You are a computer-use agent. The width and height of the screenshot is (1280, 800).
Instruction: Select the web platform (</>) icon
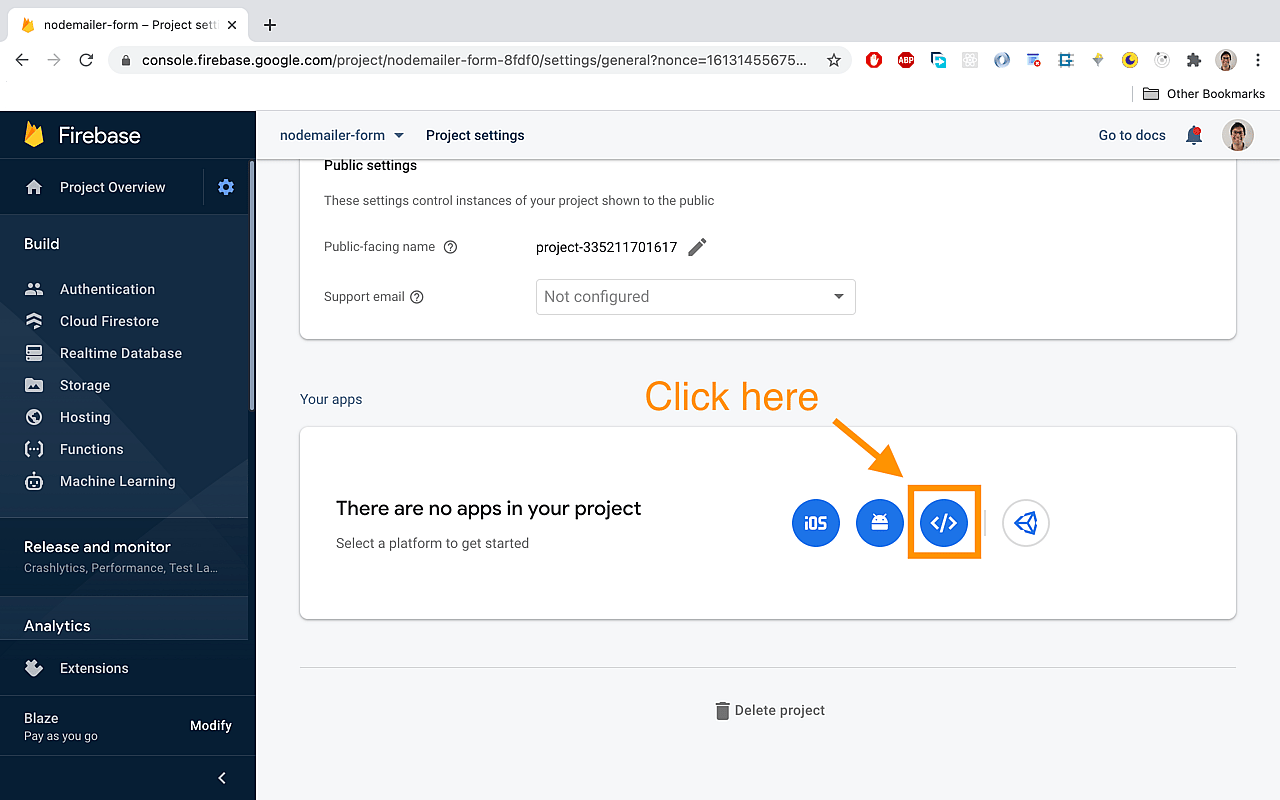pyautogui.click(x=944, y=522)
